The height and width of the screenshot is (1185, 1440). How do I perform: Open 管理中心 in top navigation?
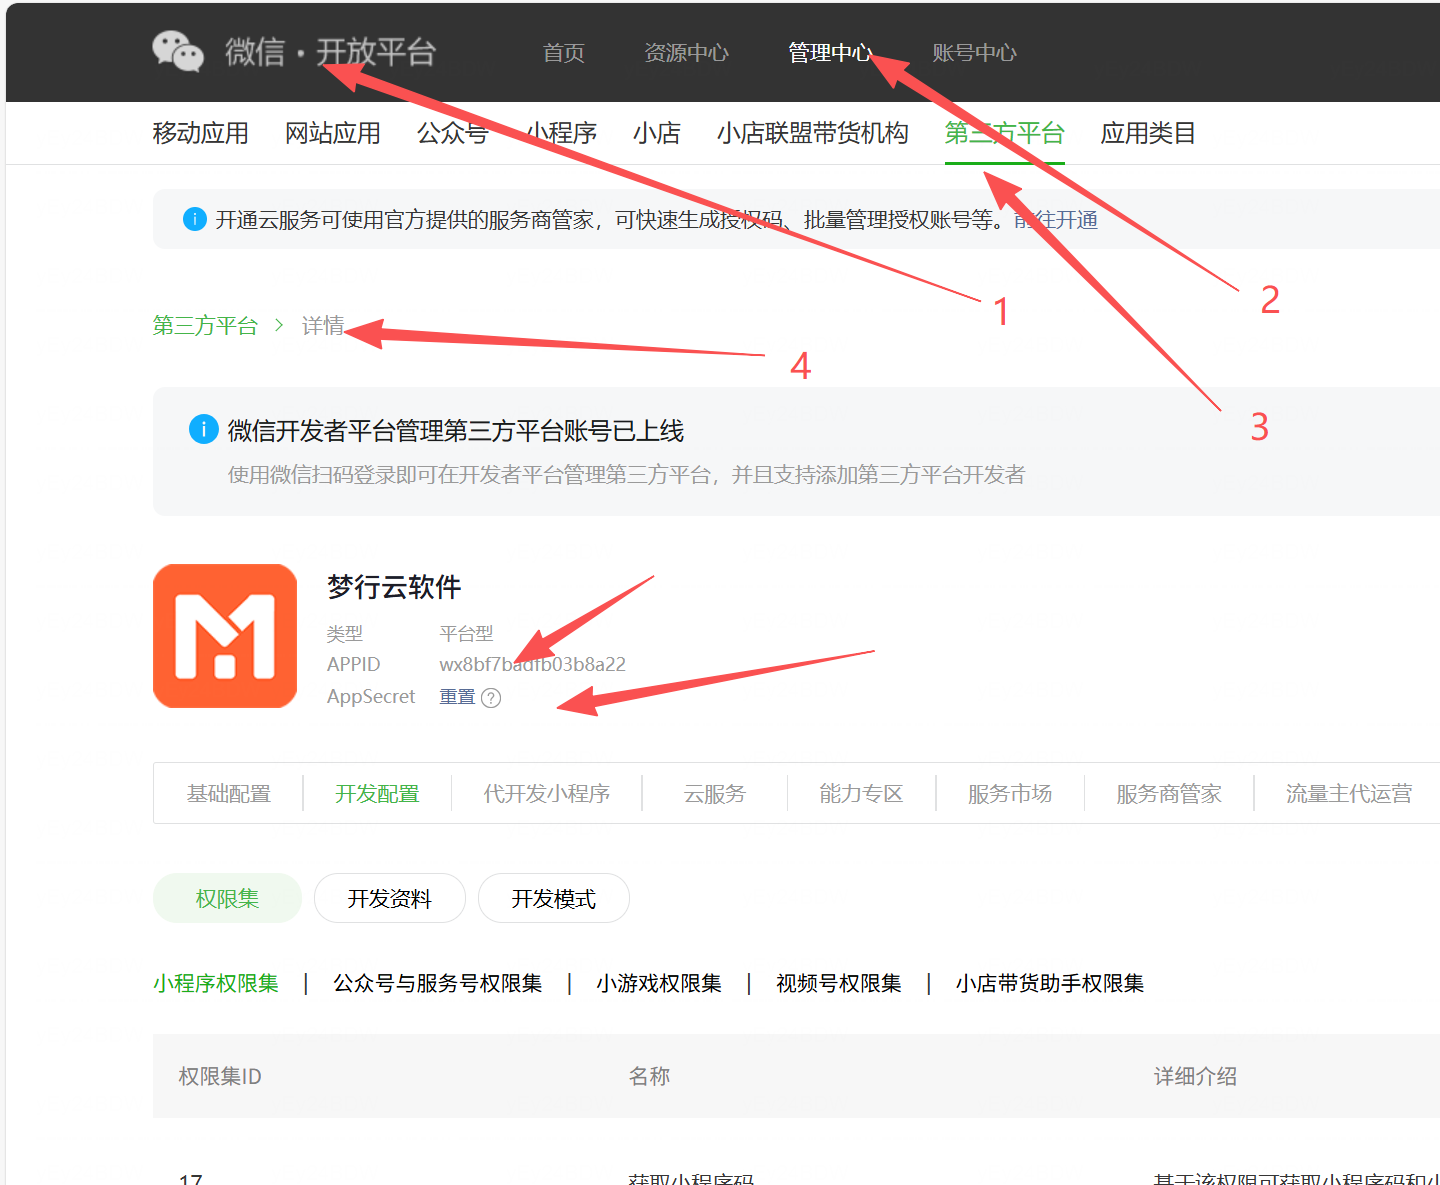(829, 53)
